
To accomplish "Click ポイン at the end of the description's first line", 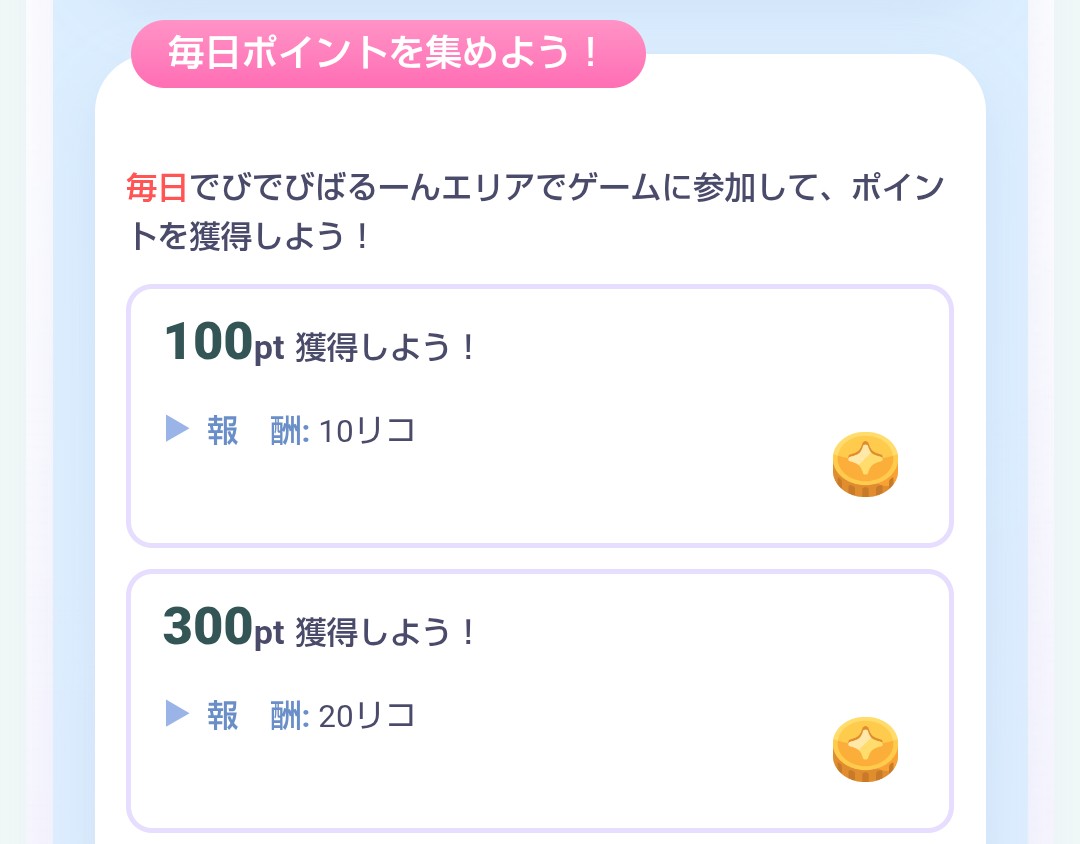I will [x=897, y=187].
